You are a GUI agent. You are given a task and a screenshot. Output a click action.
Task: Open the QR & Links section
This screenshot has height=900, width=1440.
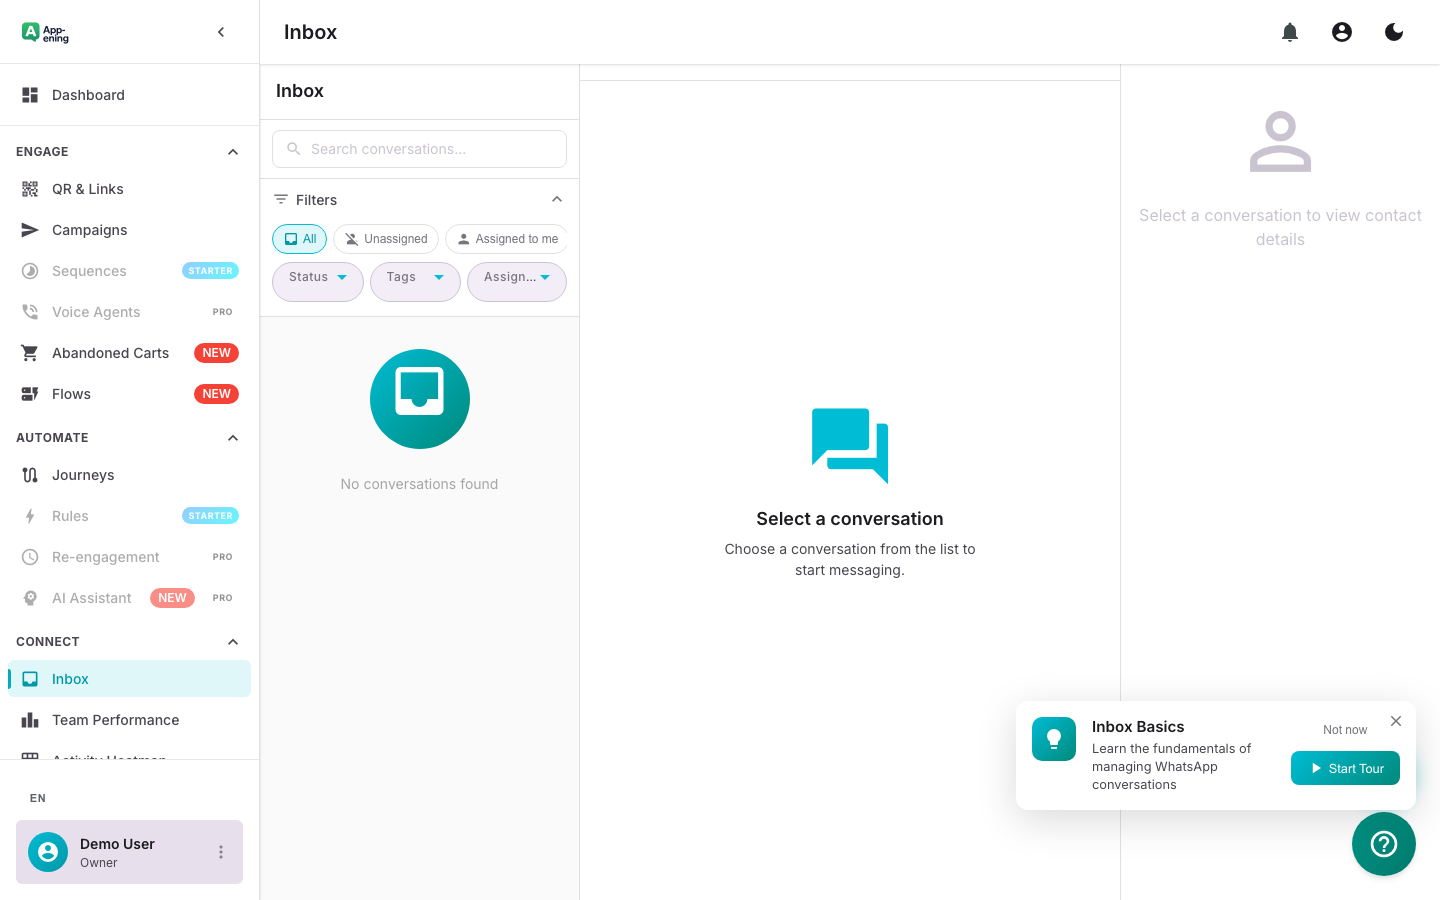(87, 188)
